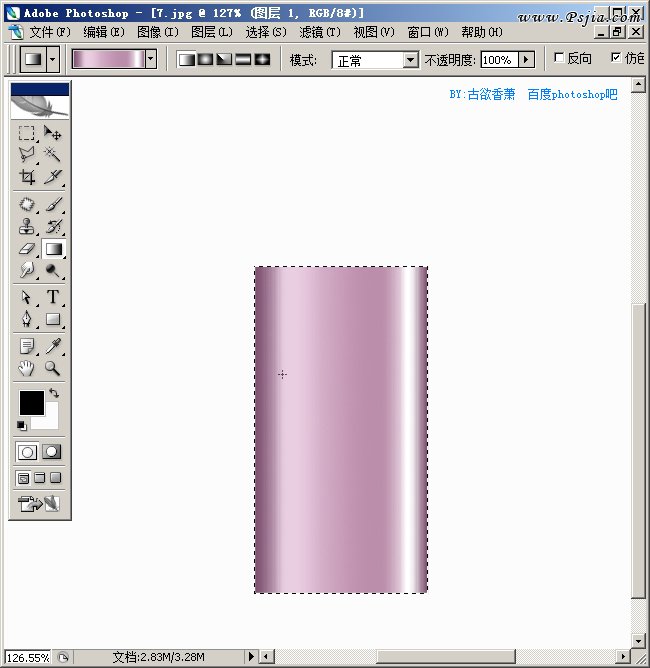Choose linear gradient style

pos(186,60)
